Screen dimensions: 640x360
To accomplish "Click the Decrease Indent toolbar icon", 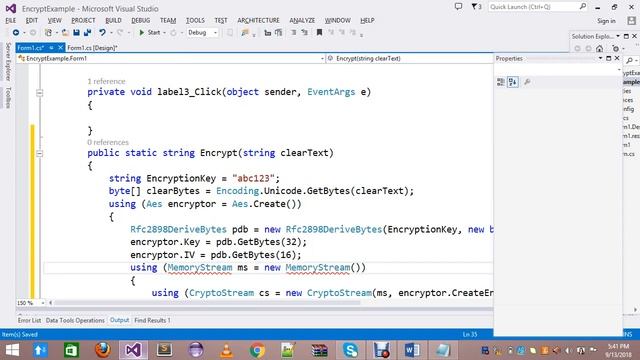I will click(x=293, y=33).
